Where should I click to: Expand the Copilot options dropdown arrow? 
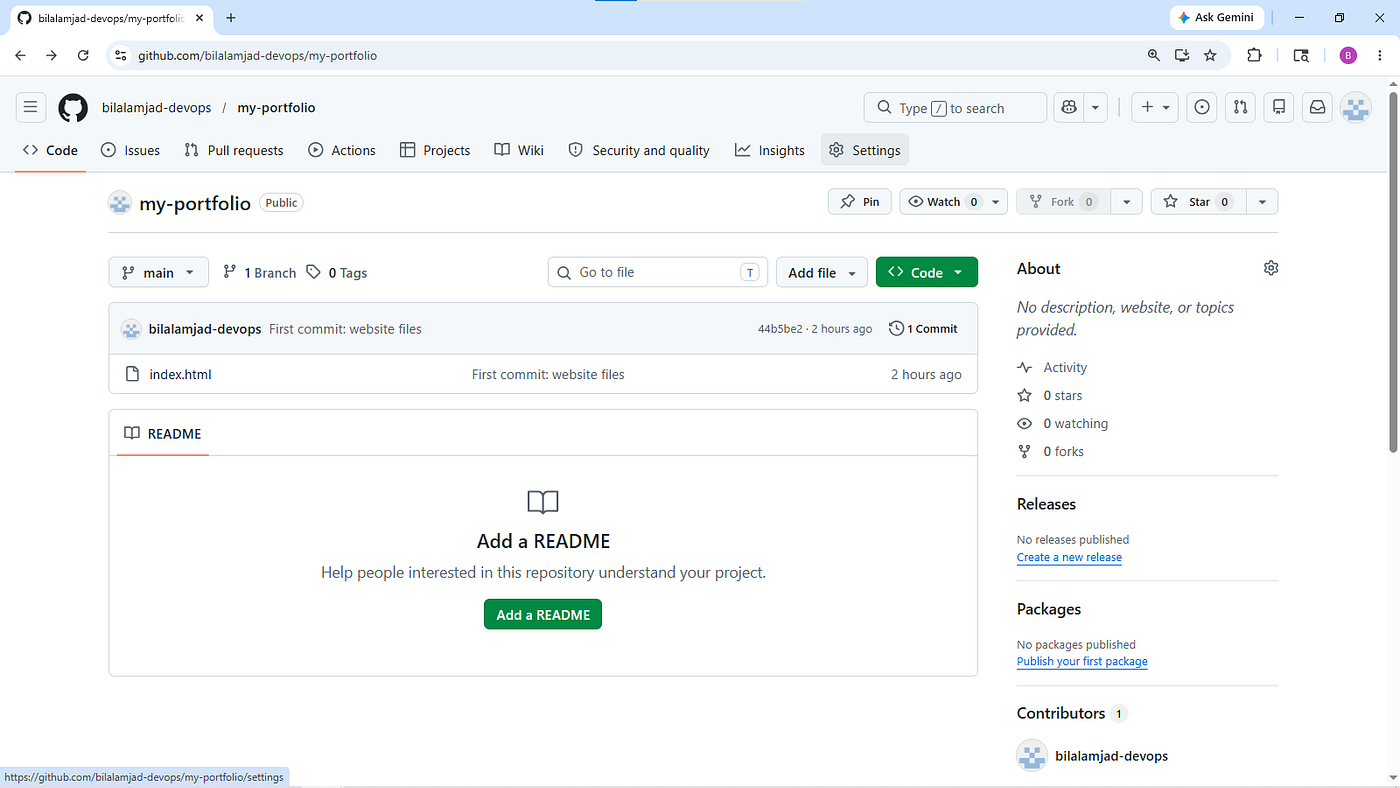(1096, 107)
